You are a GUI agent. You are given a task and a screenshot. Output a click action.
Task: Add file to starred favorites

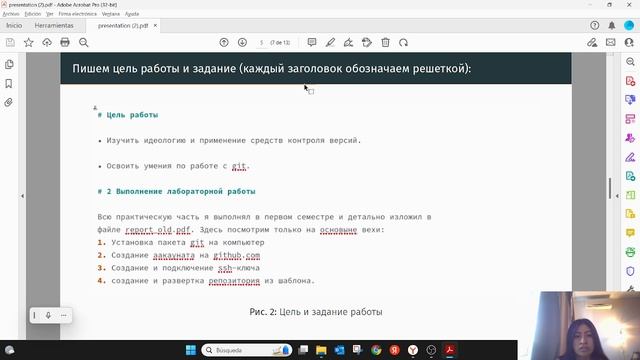click(29, 42)
